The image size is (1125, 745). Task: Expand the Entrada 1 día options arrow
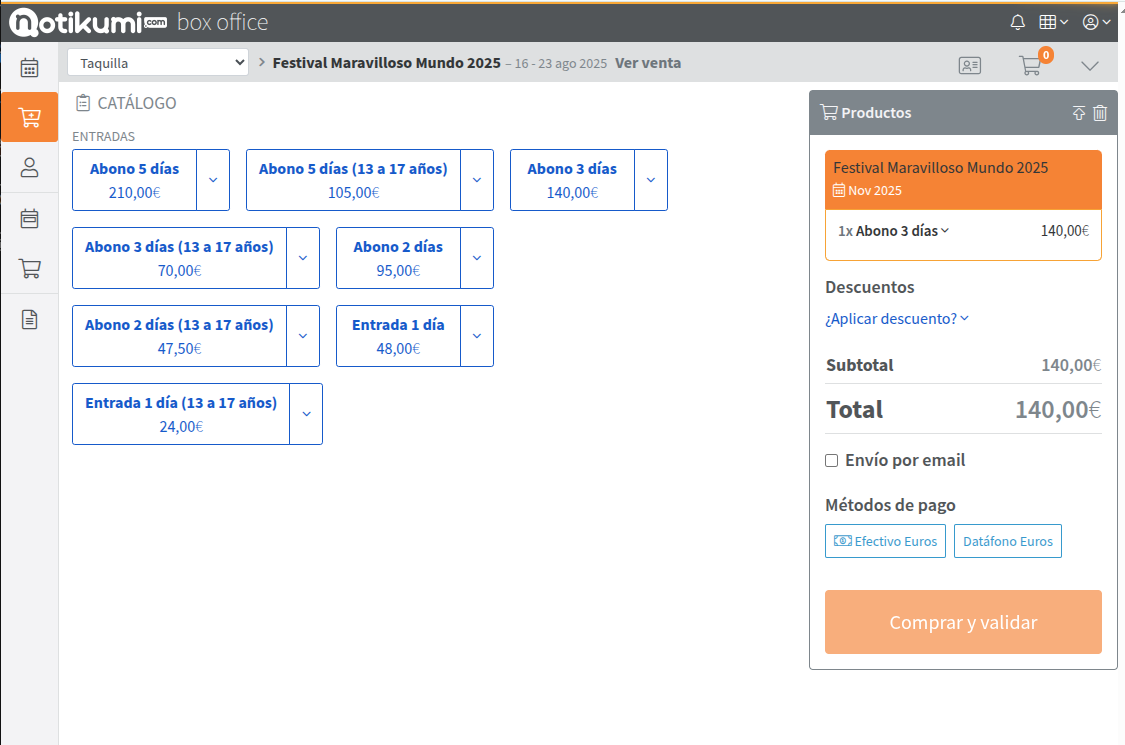click(477, 336)
